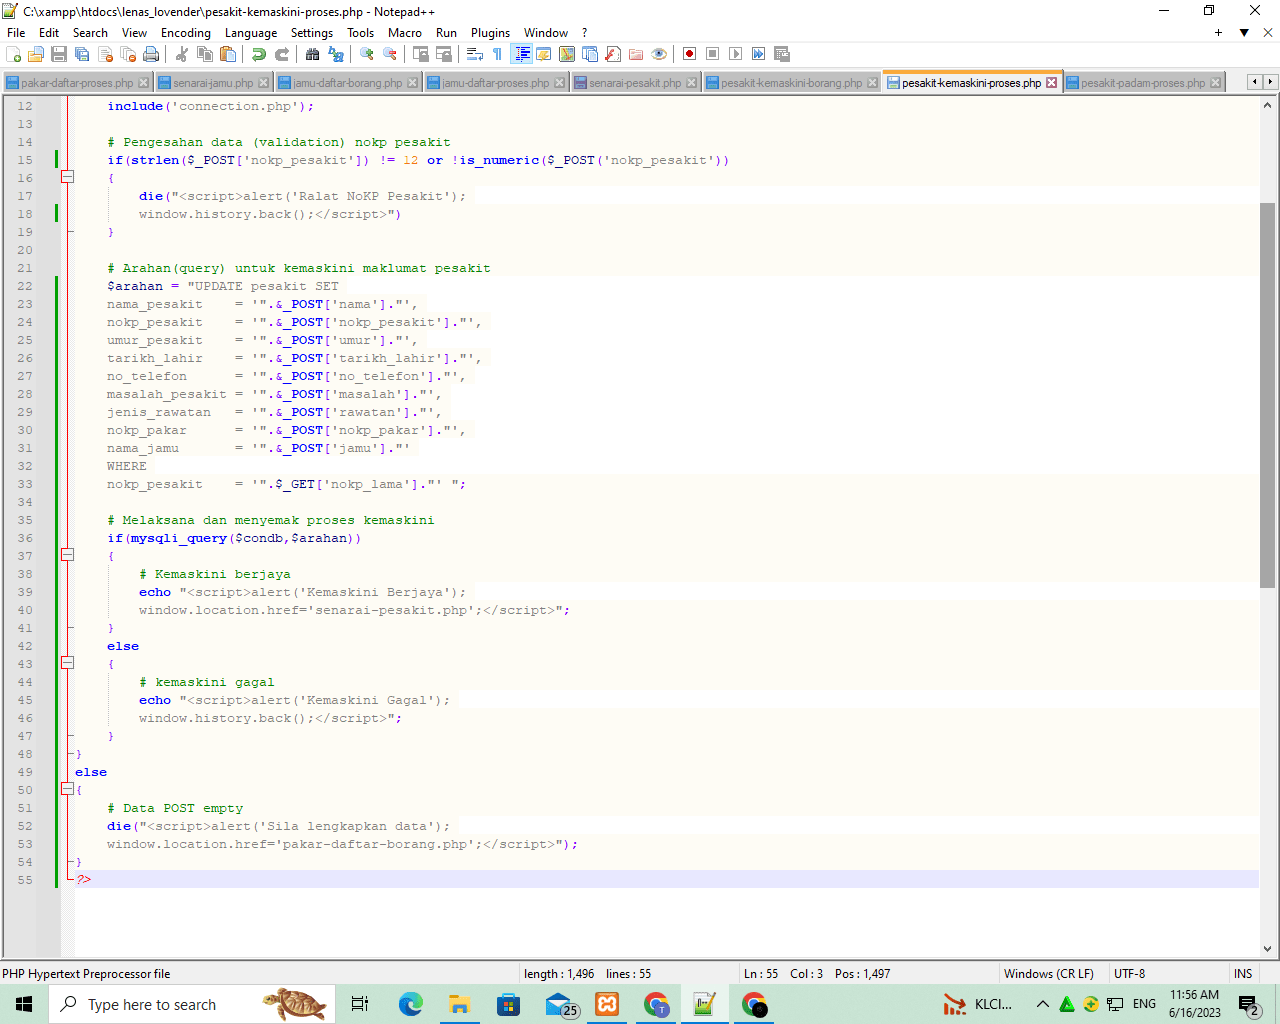Show hidden system tray icons

(x=1042, y=1004)
